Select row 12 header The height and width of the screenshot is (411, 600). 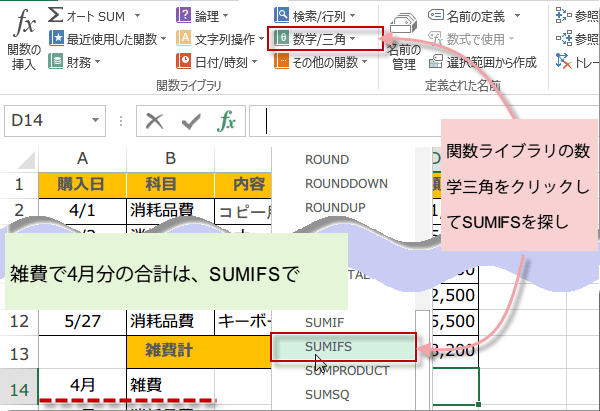point(19,321)
